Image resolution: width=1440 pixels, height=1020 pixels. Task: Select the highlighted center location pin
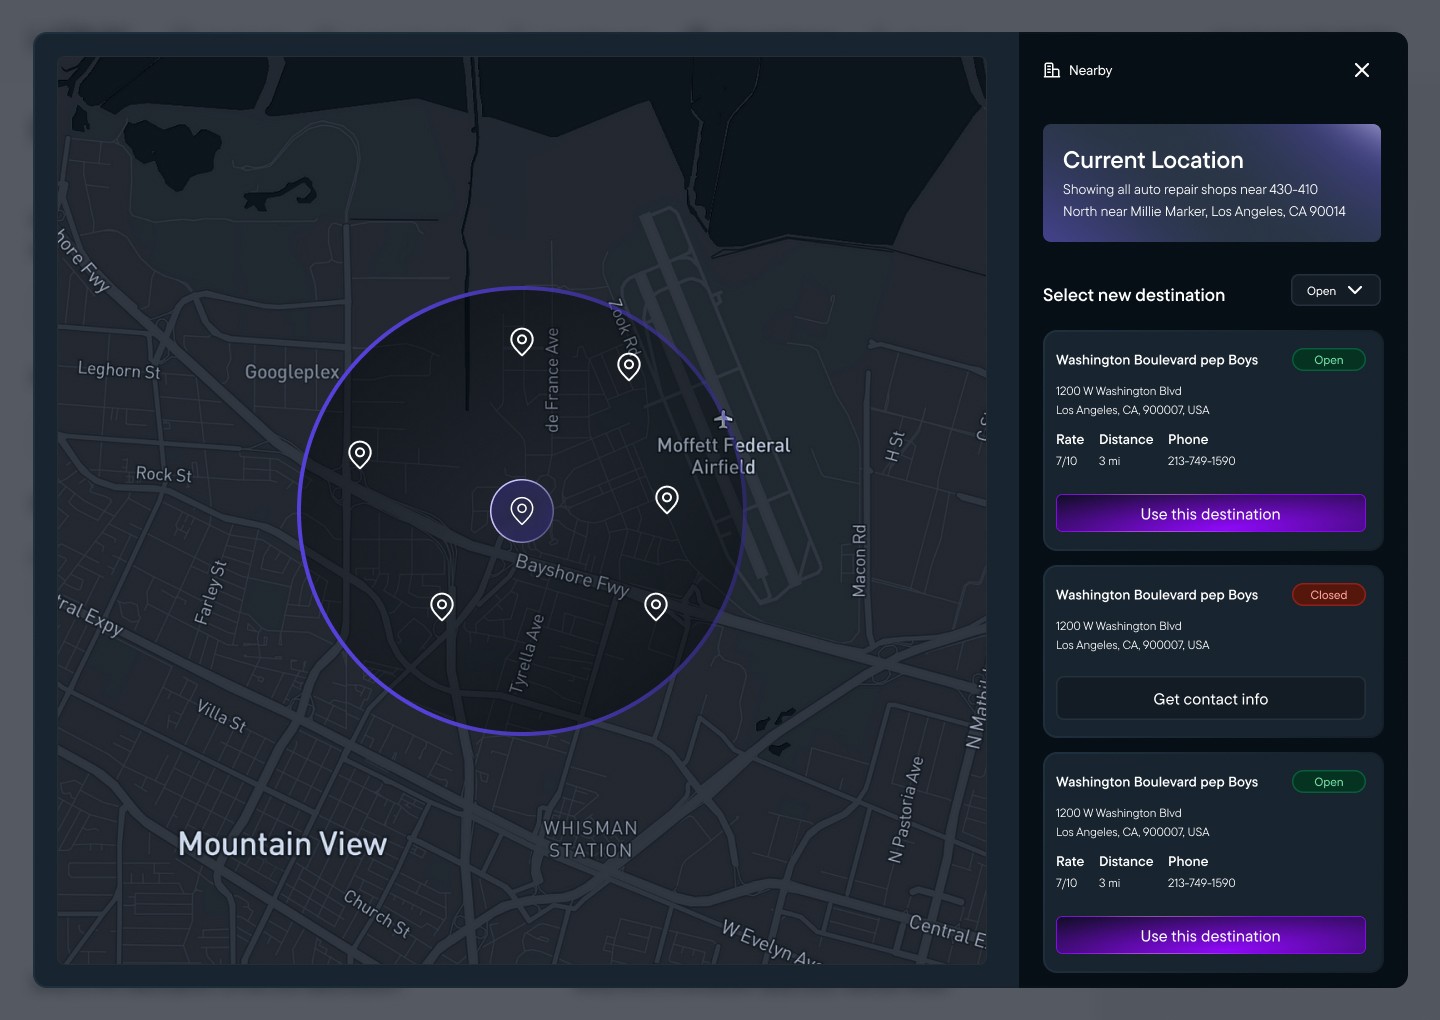(x=522, y=511)
